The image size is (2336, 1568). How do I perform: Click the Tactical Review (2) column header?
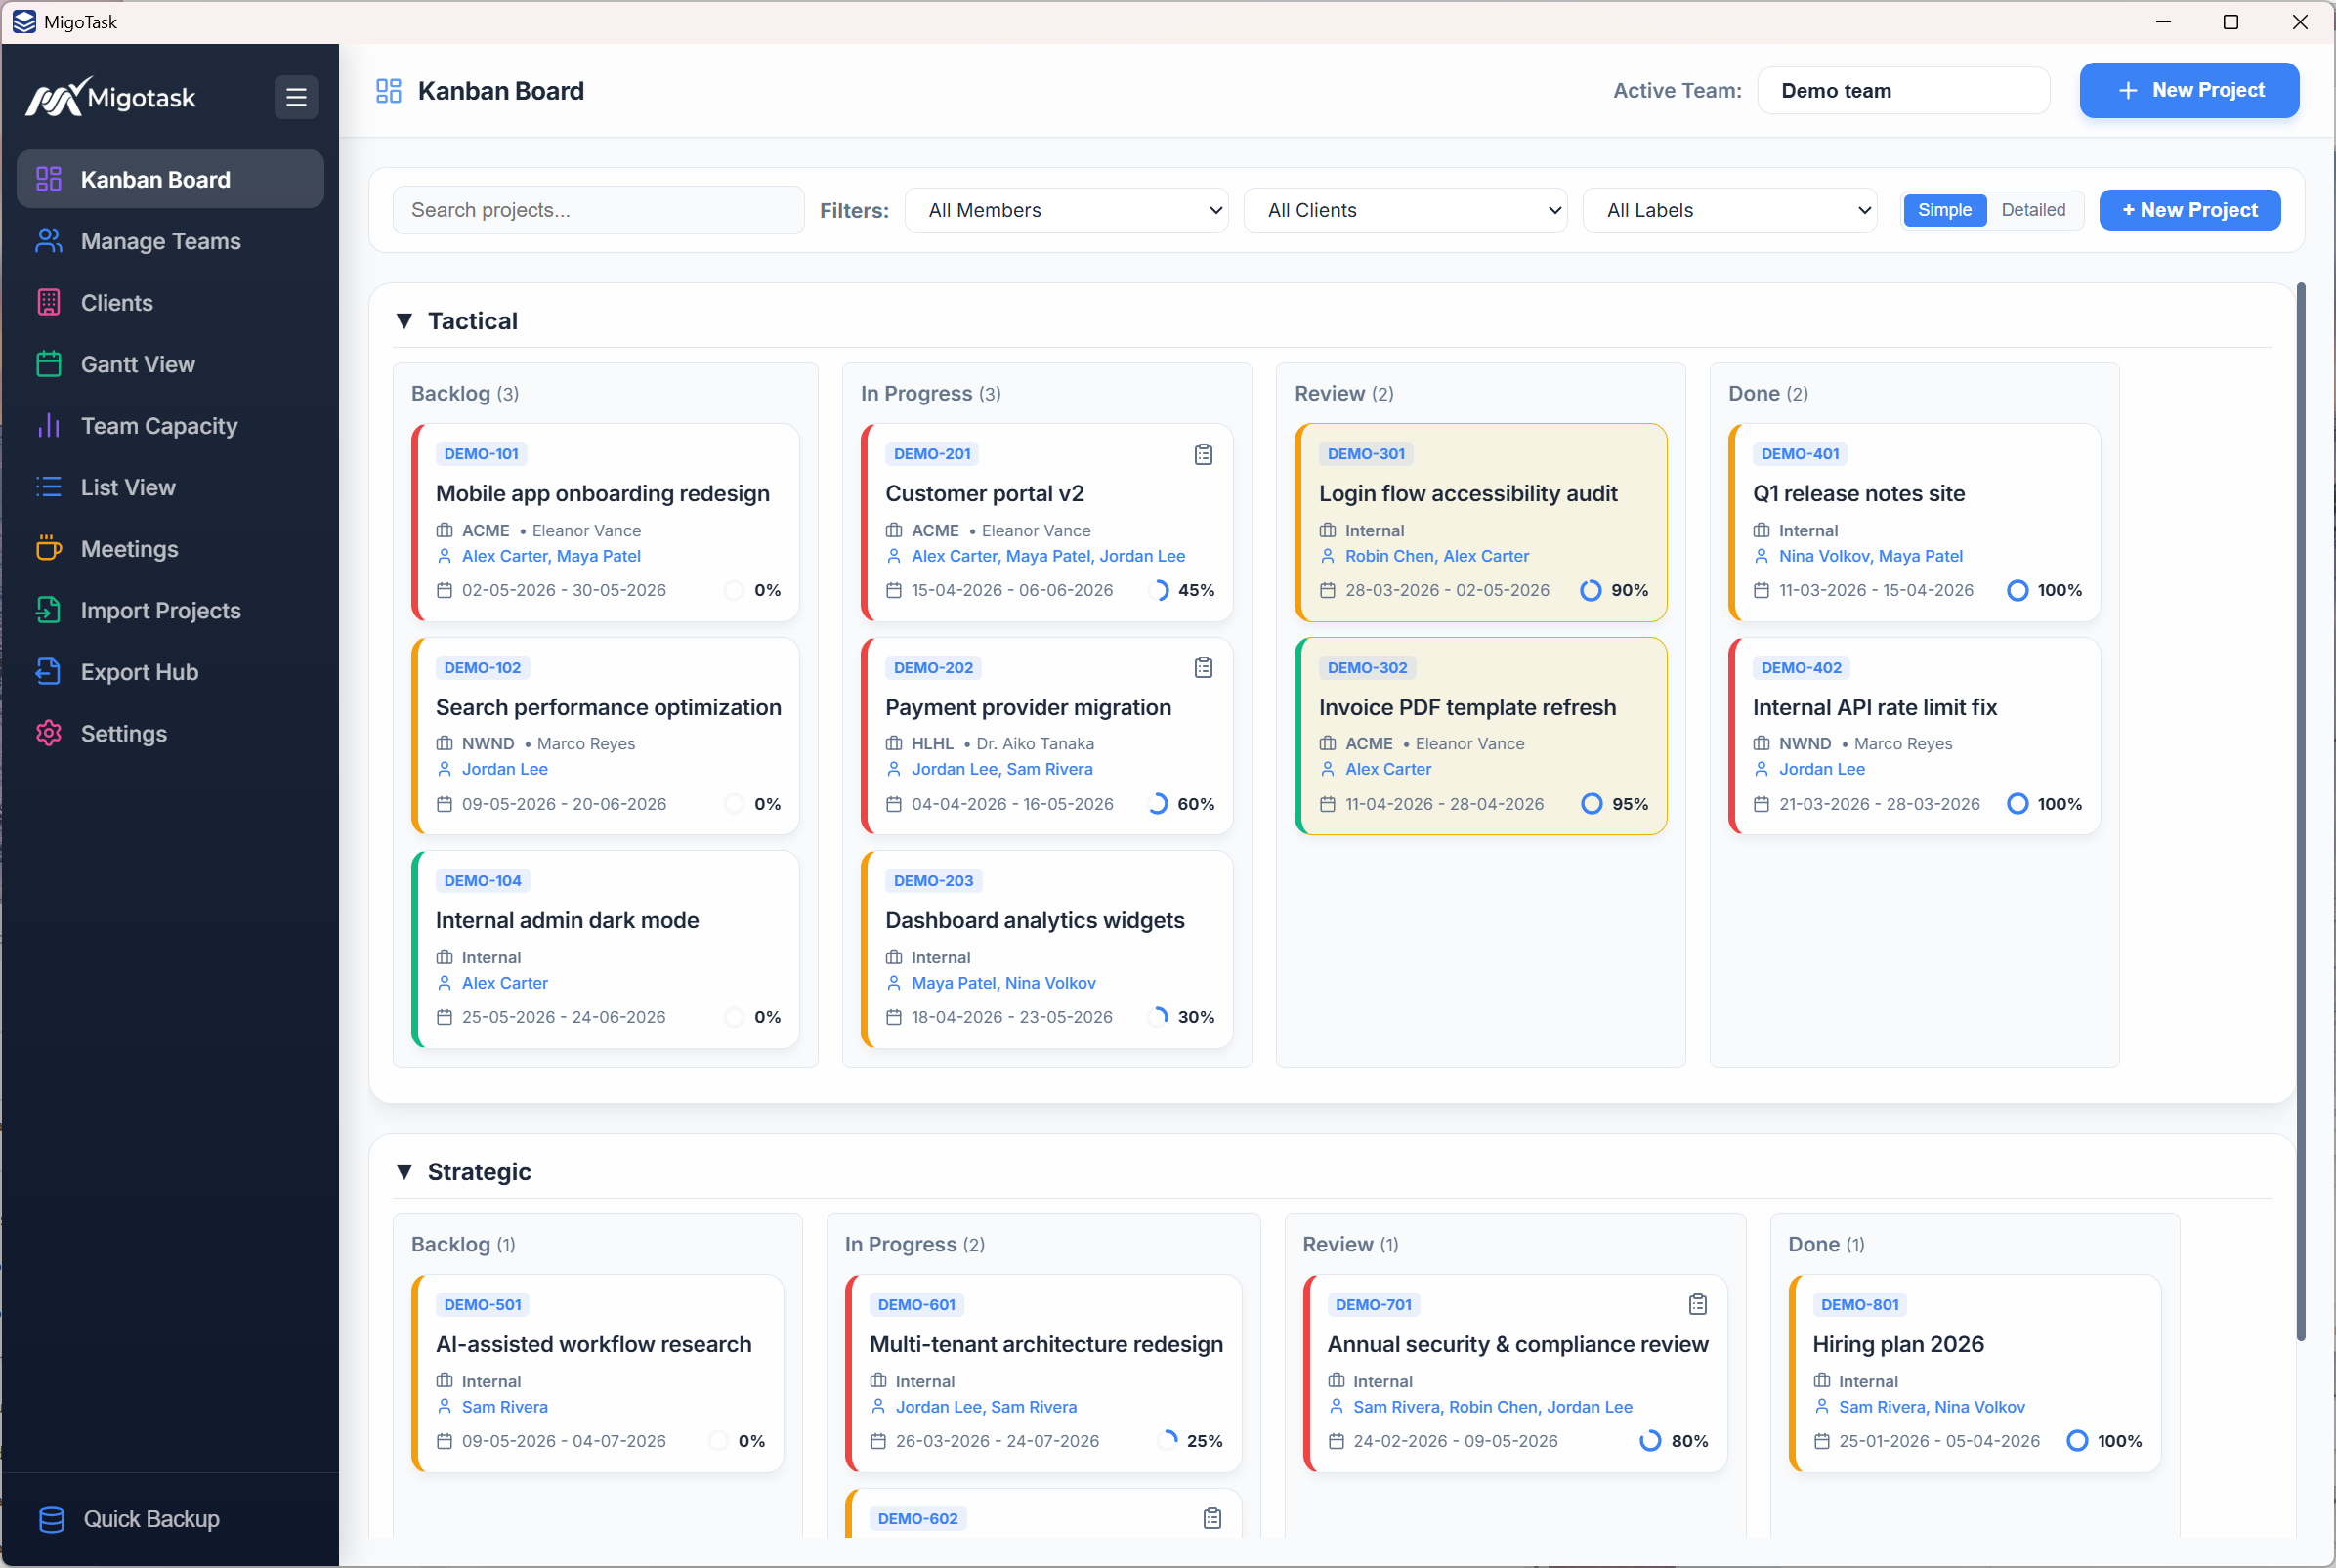[x=1344, y=393]
